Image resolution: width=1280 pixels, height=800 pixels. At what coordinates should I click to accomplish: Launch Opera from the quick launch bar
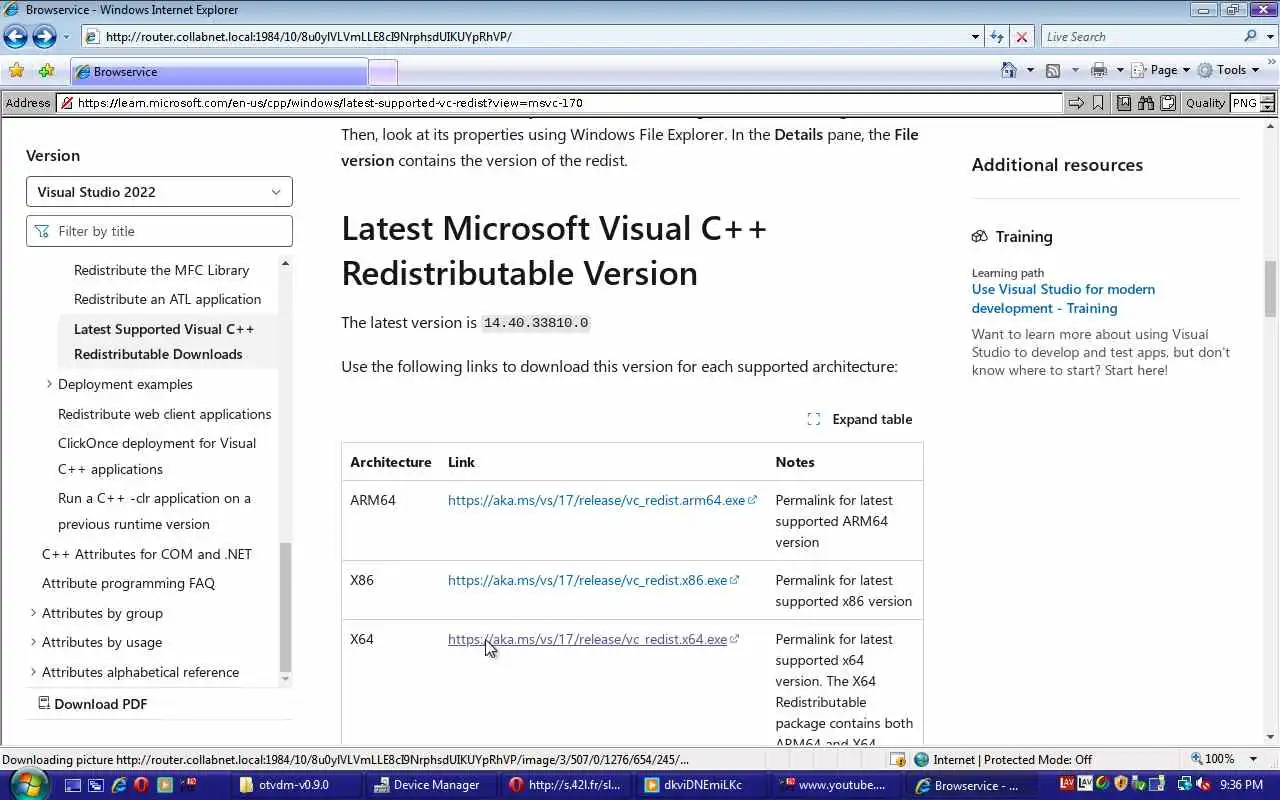point(141,785)
